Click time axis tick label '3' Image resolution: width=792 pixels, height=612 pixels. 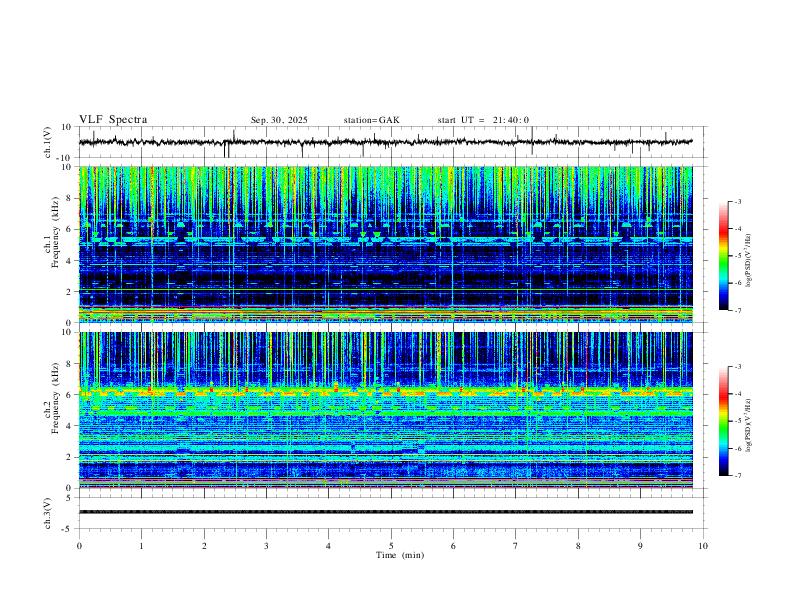coord(266,546)
